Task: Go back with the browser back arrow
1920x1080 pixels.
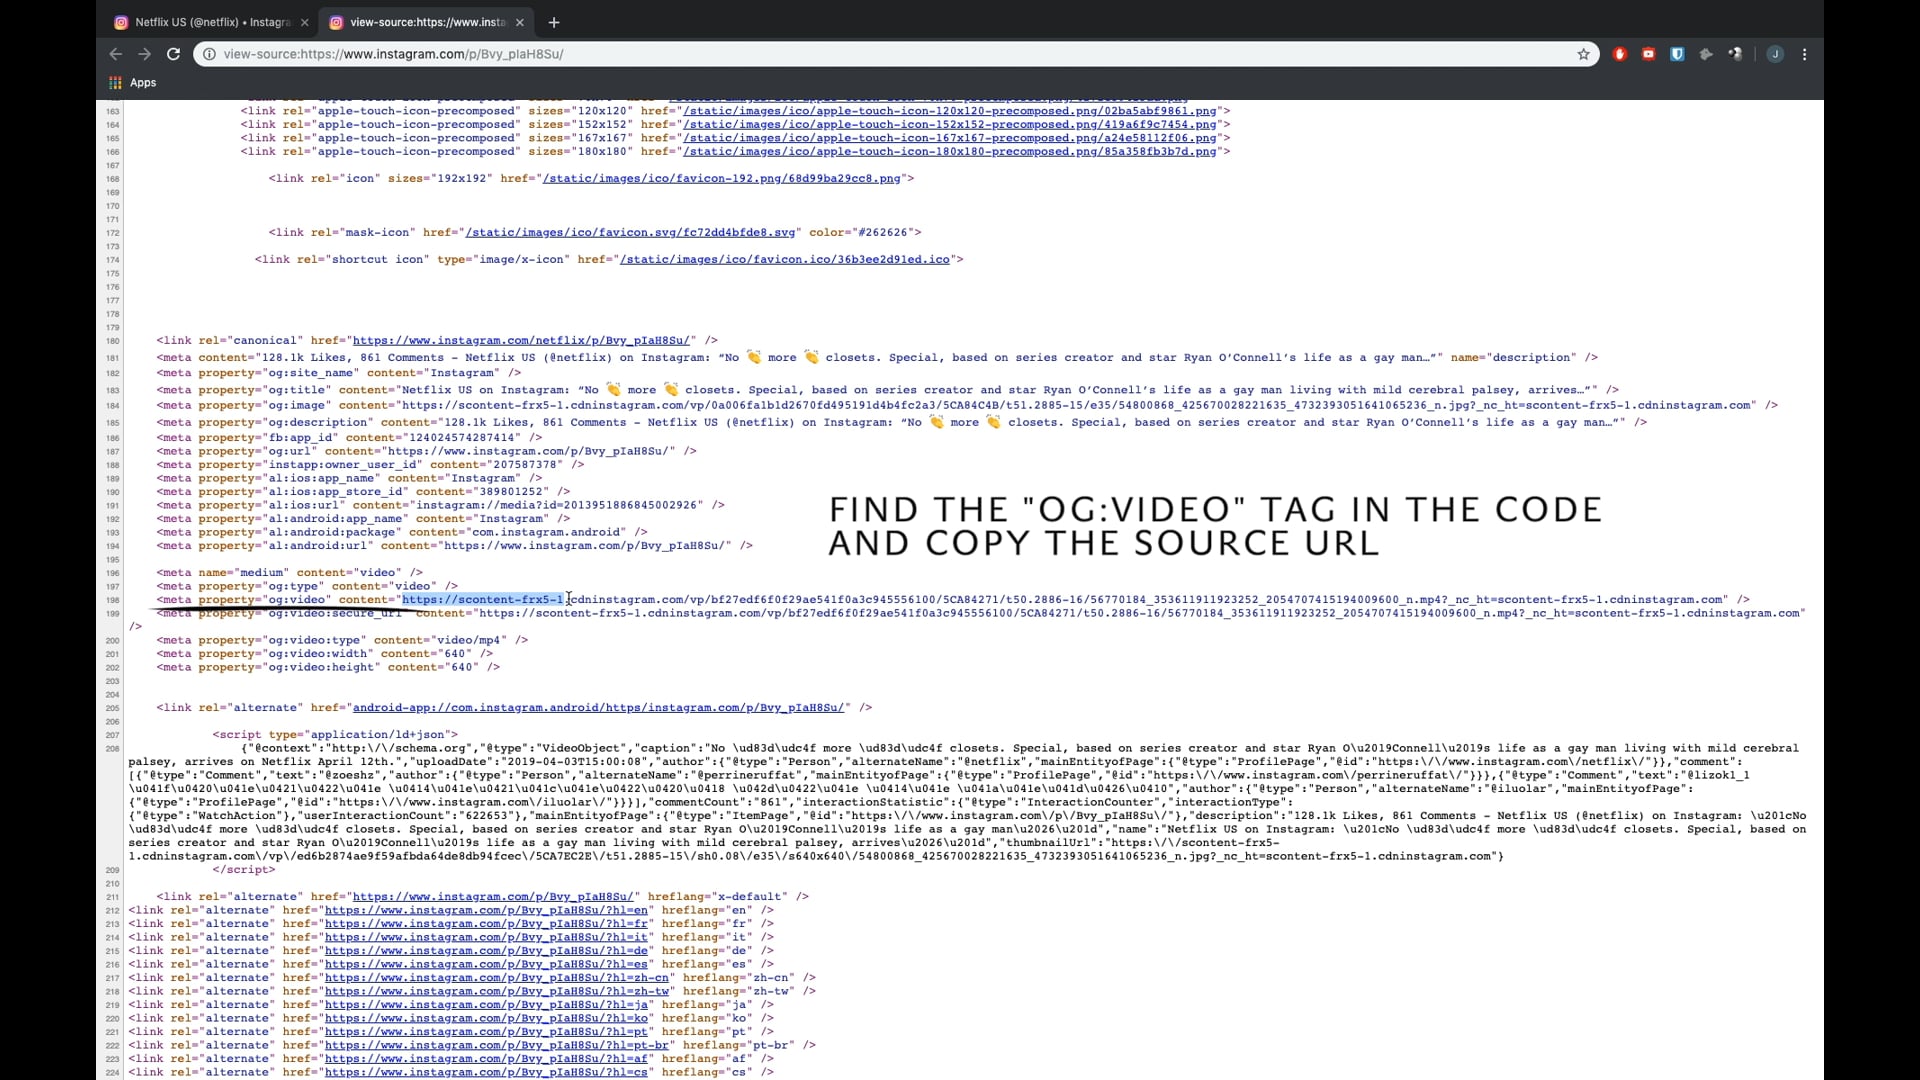Action: coord(116,54)
